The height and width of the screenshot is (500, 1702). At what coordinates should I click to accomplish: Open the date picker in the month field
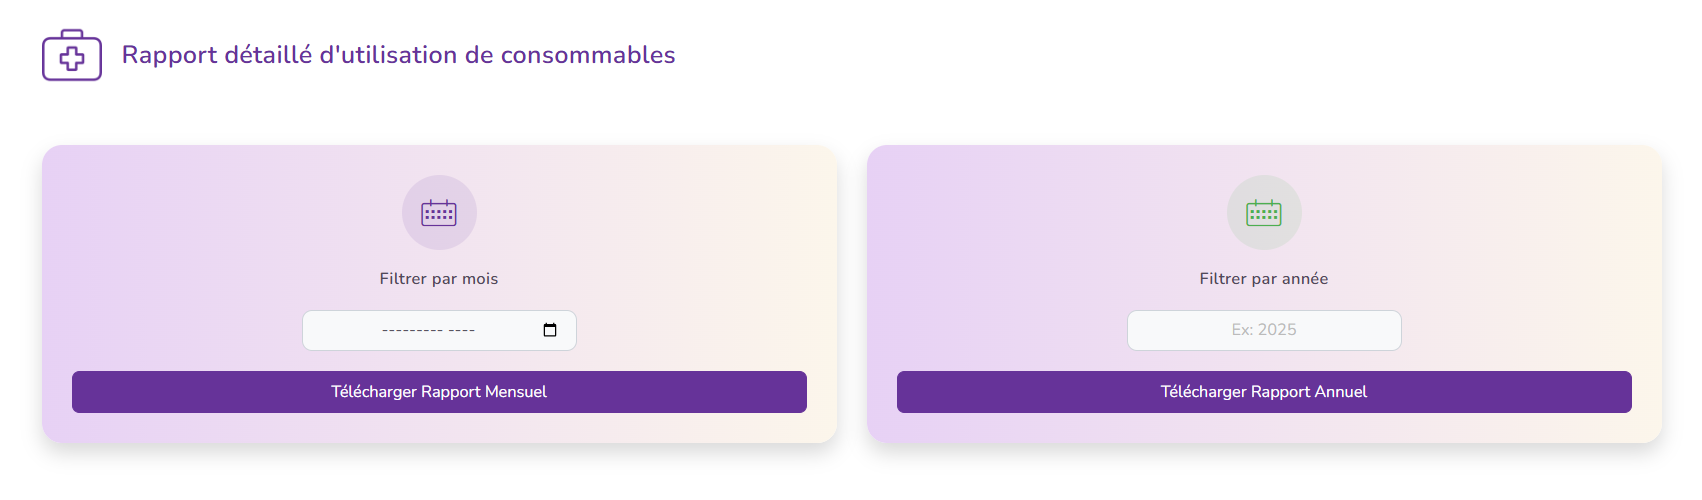pyautogui.click(x=550, y=330)
